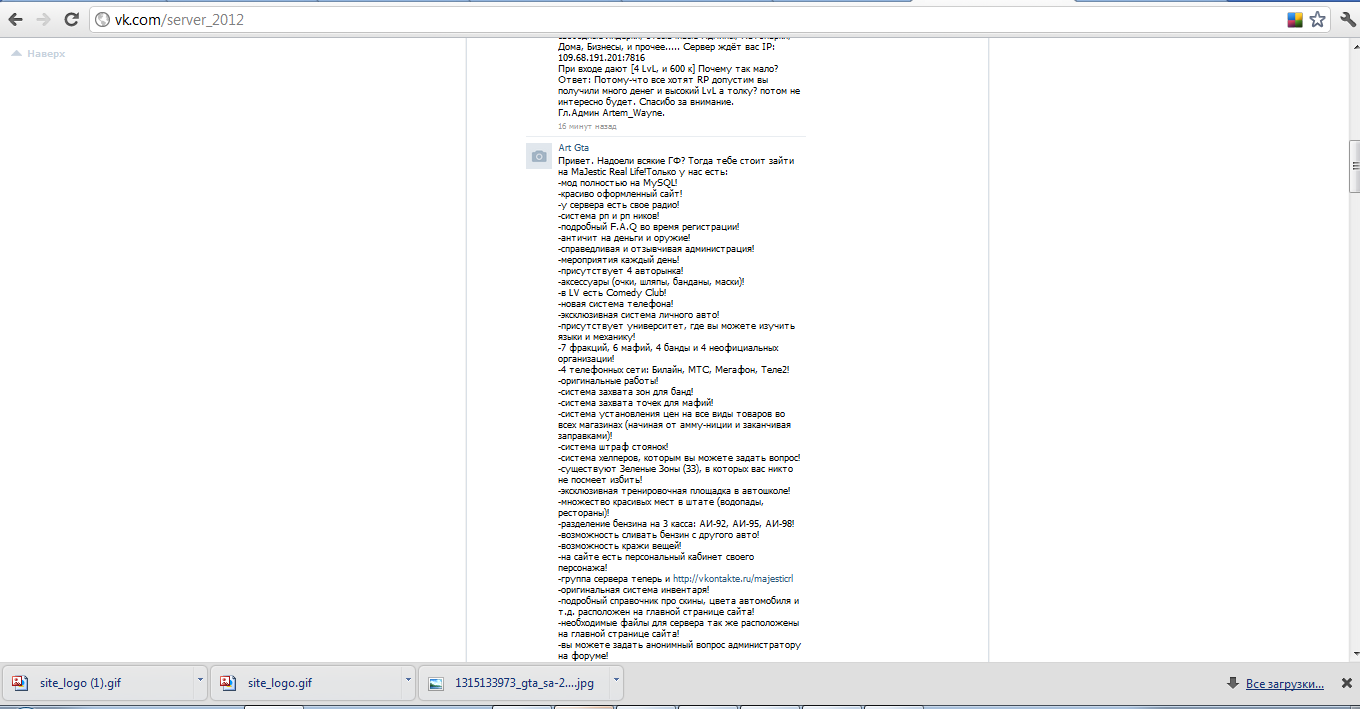
Task: Bookmark this page with the star
Action: pyautogui.click(x=1317, y=19)
